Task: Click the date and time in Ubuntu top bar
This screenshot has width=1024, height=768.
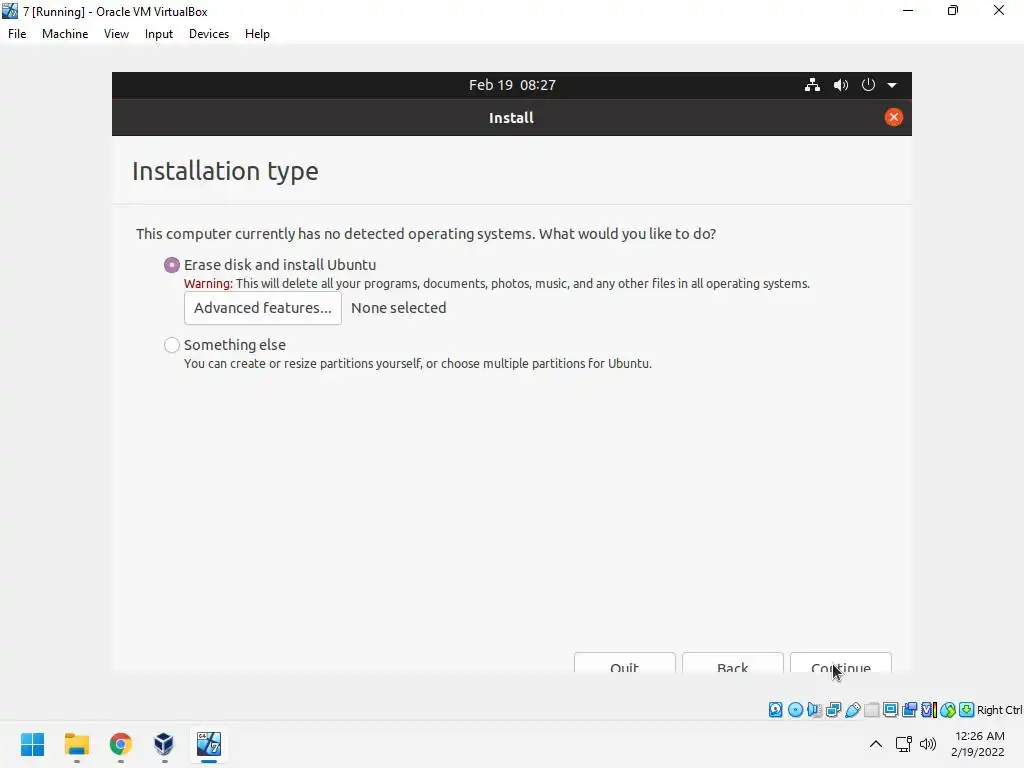Action: click(x=512, y=85)
